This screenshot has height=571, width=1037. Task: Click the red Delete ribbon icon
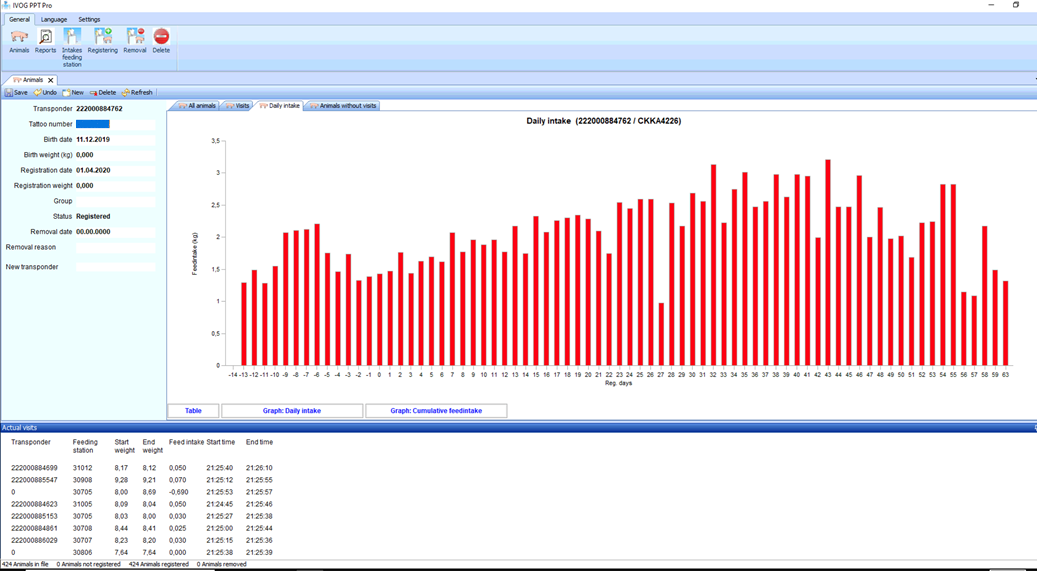tap(161, 40)
